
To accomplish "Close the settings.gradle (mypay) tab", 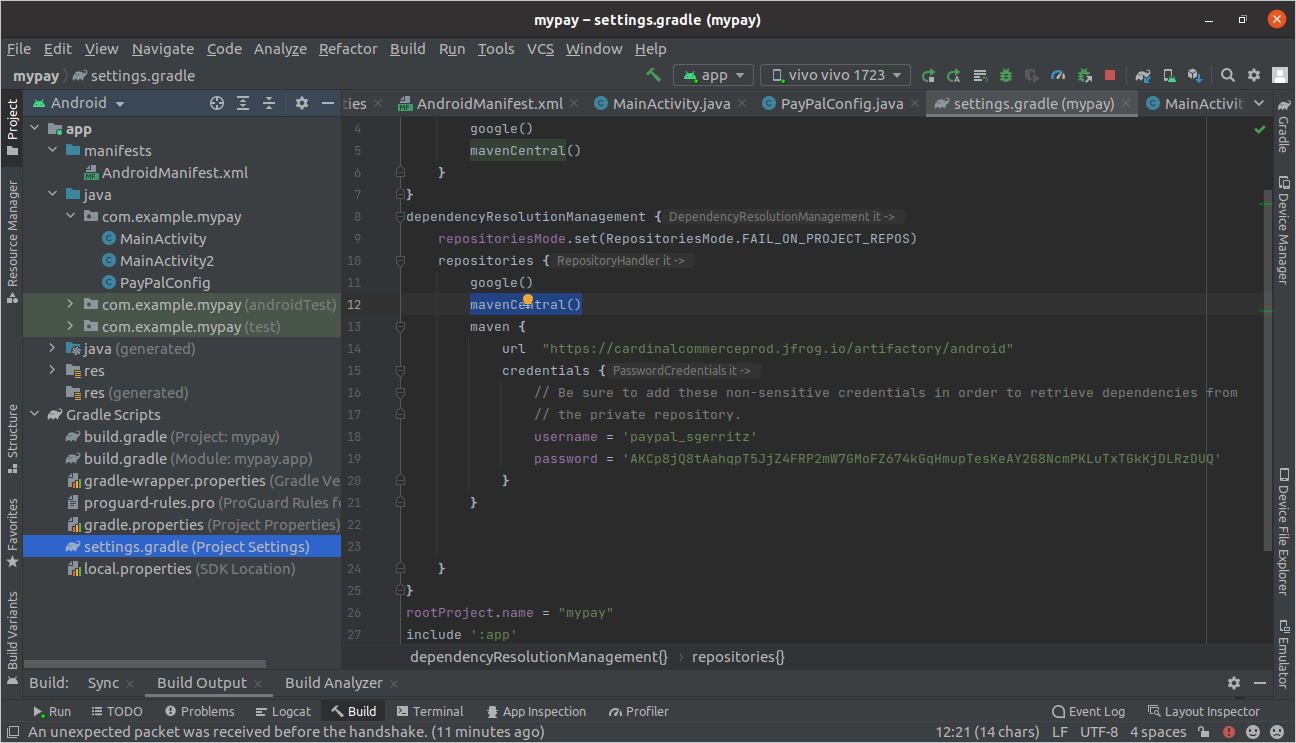I will tap(1126, 104).
